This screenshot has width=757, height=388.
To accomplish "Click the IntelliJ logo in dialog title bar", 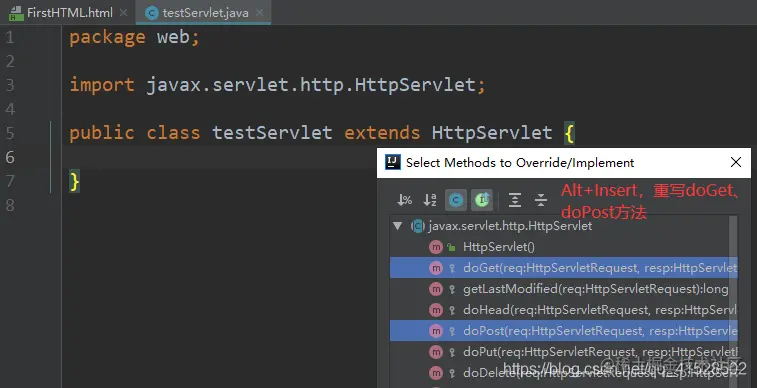I will click(393, 162).
